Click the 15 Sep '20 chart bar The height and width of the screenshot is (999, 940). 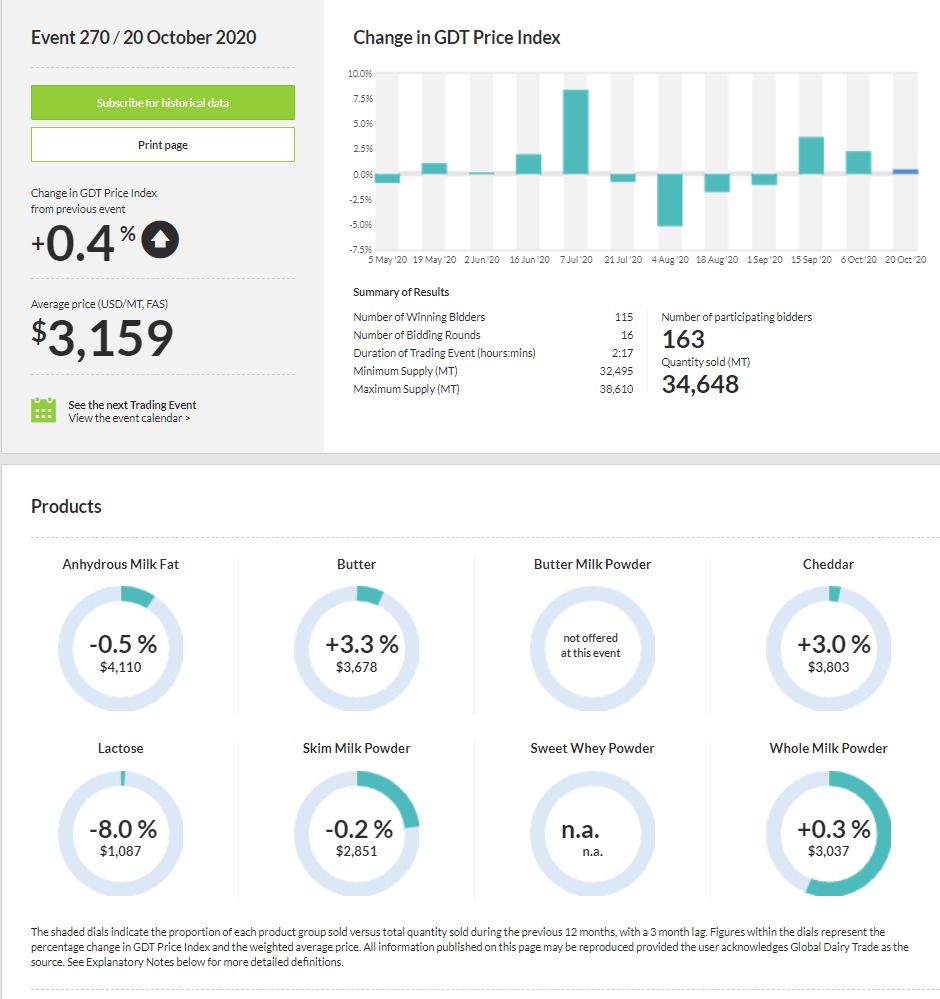tap(811, 156)
